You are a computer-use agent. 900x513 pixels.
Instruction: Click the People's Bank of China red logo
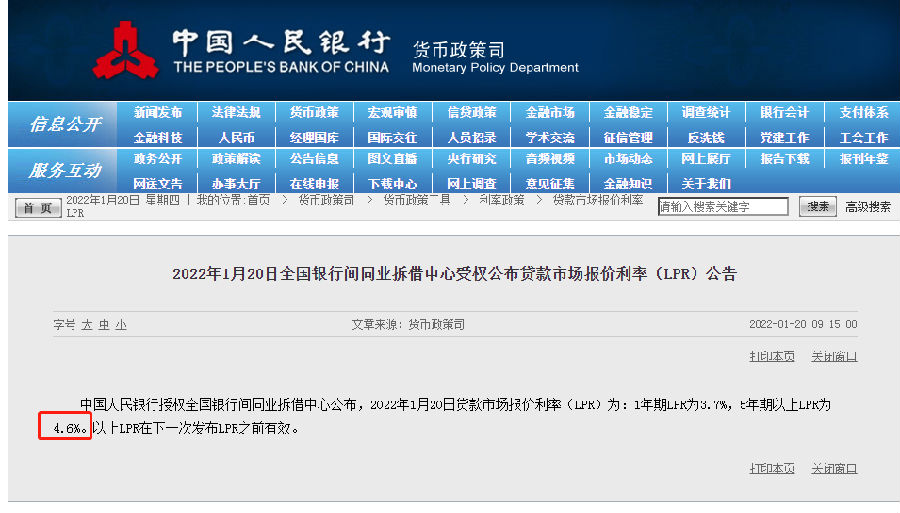tap(125, 50)
